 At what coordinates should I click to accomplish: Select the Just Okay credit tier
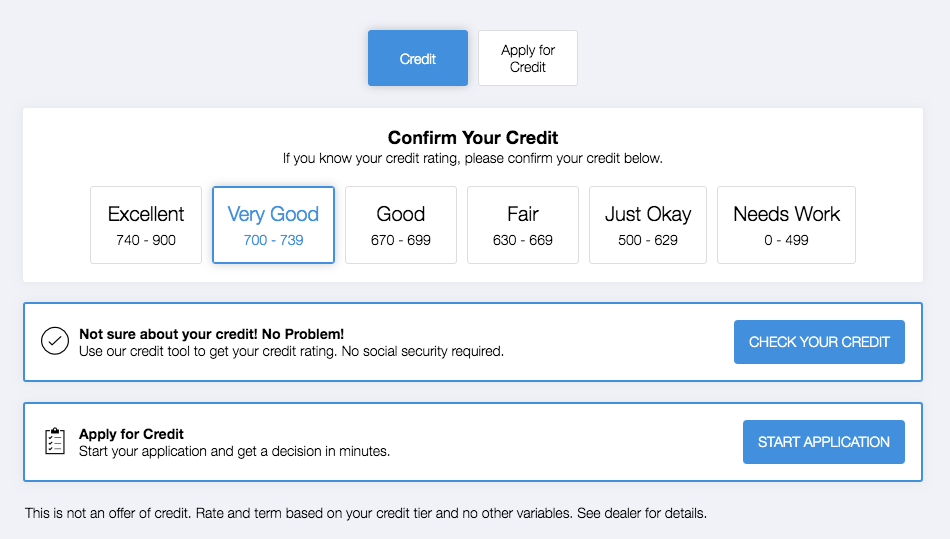coord(648,225)
